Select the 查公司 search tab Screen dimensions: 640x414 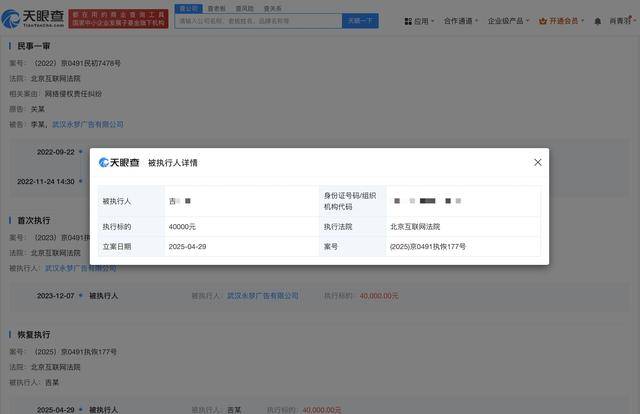tap(189, 8)
